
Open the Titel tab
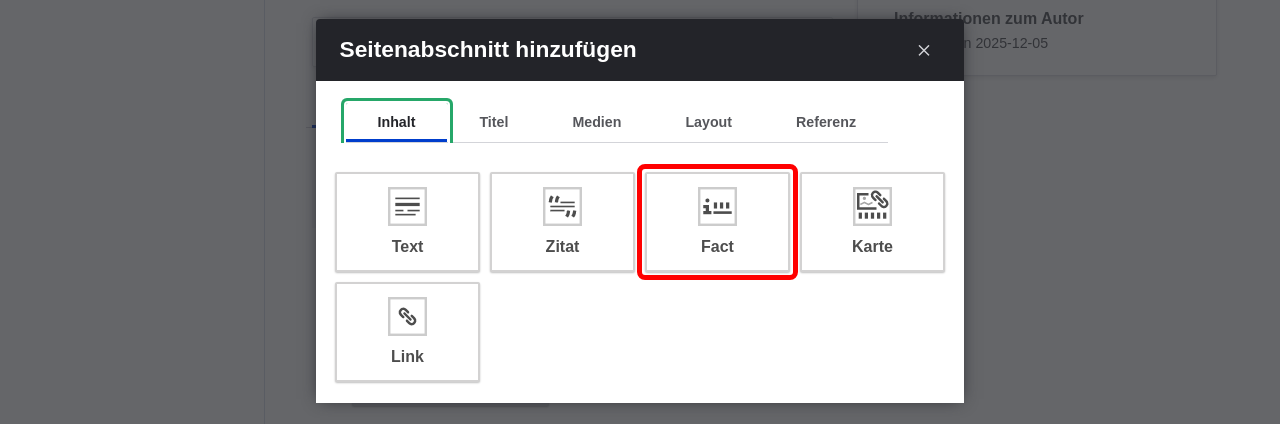494,122
